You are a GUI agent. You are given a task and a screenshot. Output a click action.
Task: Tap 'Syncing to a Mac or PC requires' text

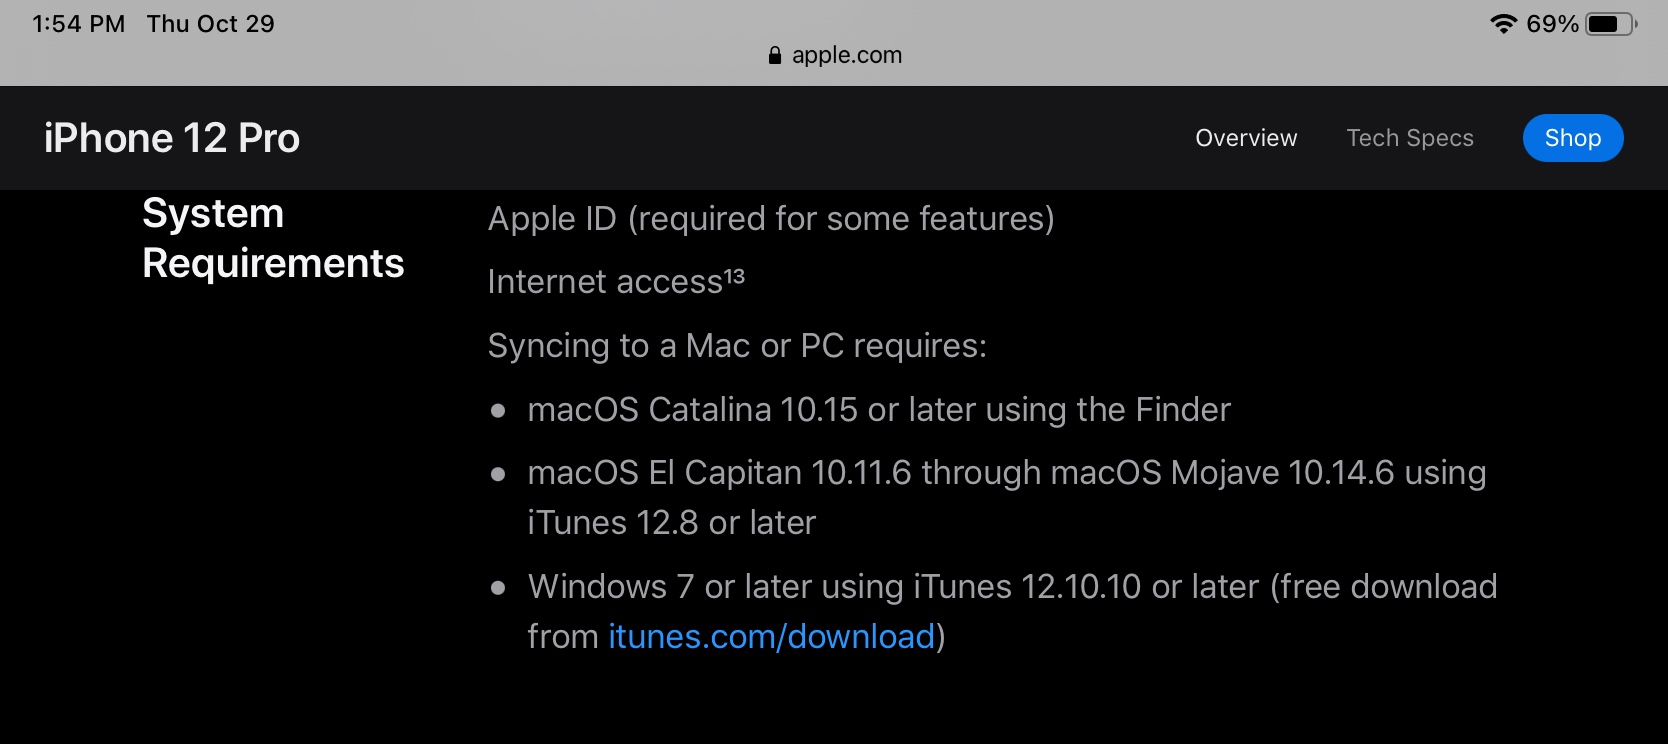[737, 346]
